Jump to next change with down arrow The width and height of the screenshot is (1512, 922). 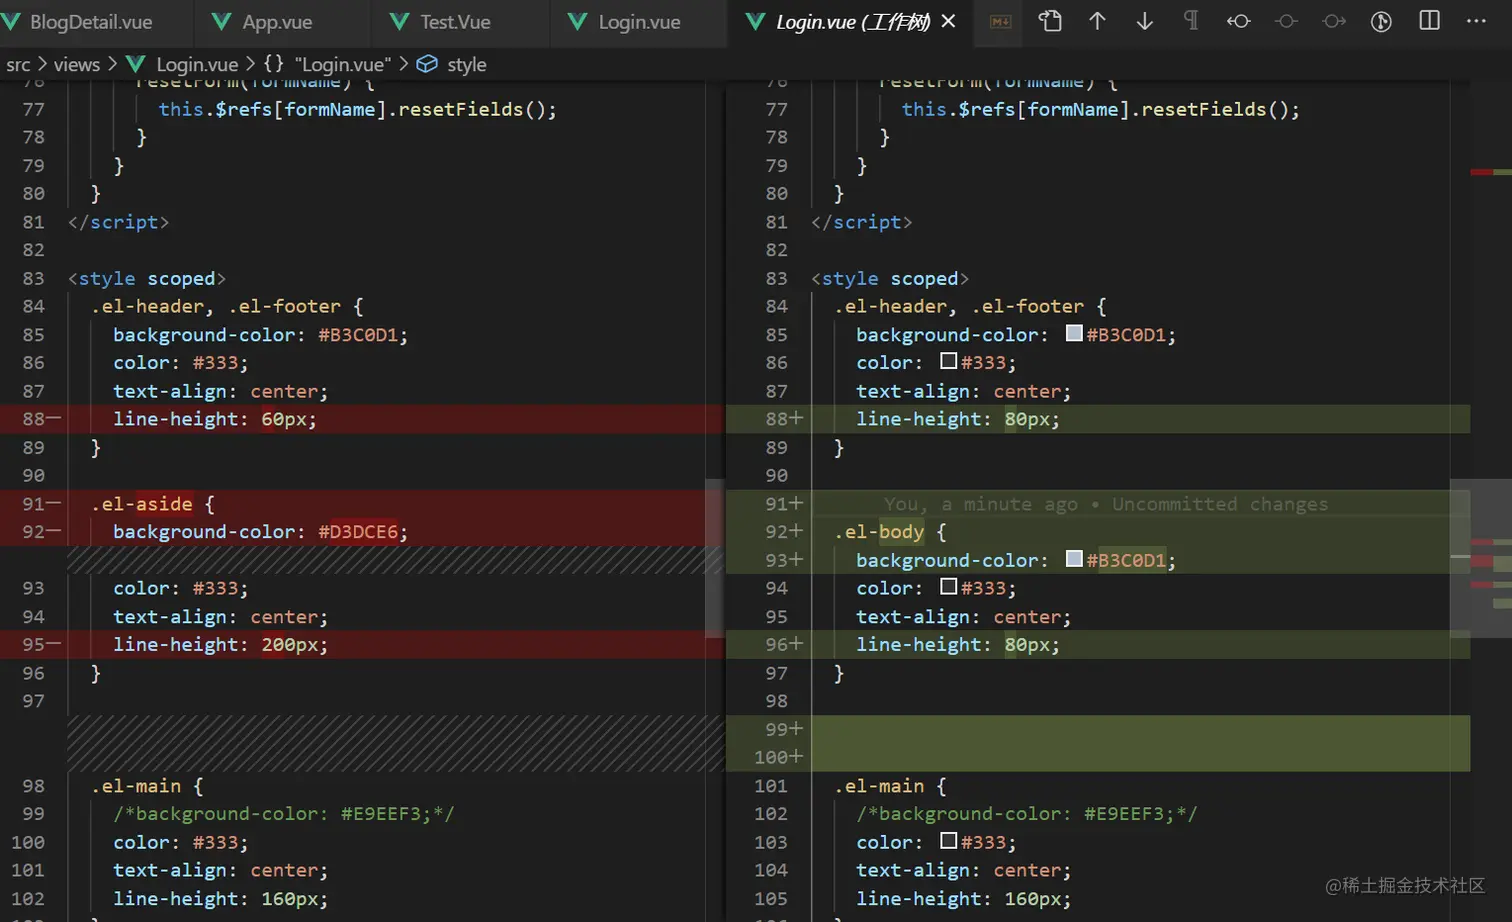click(x=1144, y=21)
